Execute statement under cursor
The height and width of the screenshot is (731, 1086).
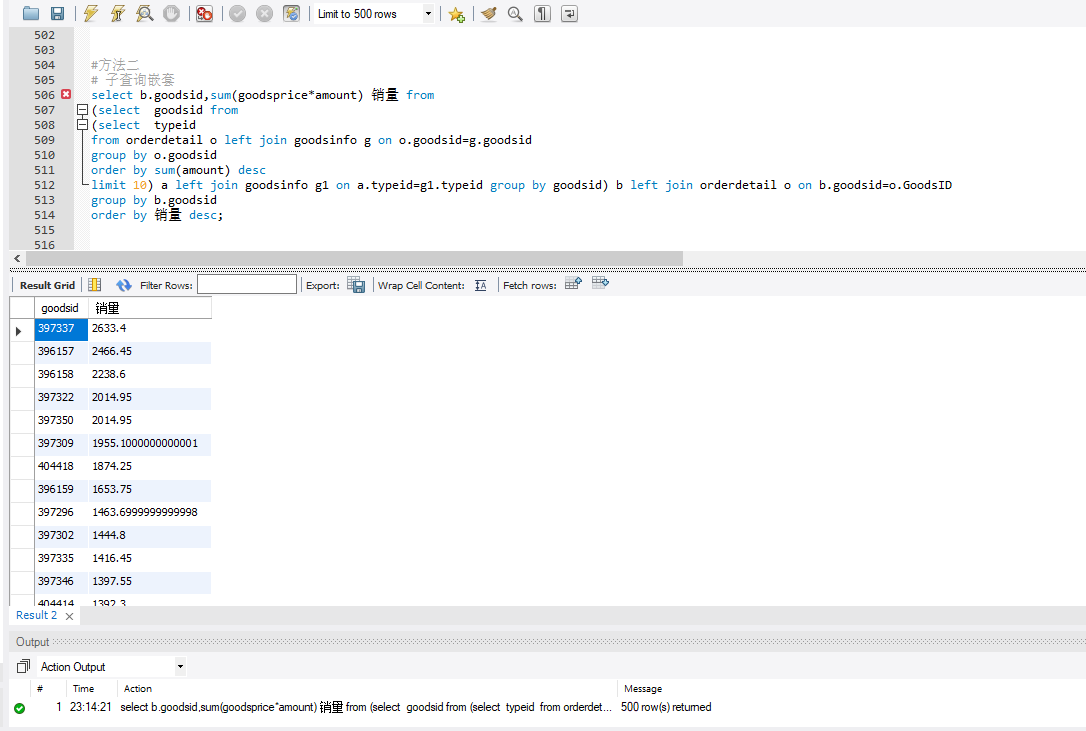click(x=118, y=14)
